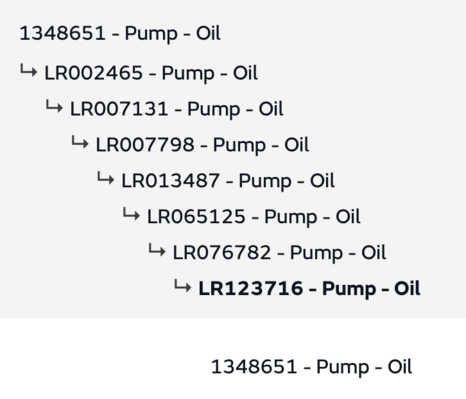This screenshot has width=466, height=399.
Task: Click the arrow icon before LR013487
Action: pos(105,178)
